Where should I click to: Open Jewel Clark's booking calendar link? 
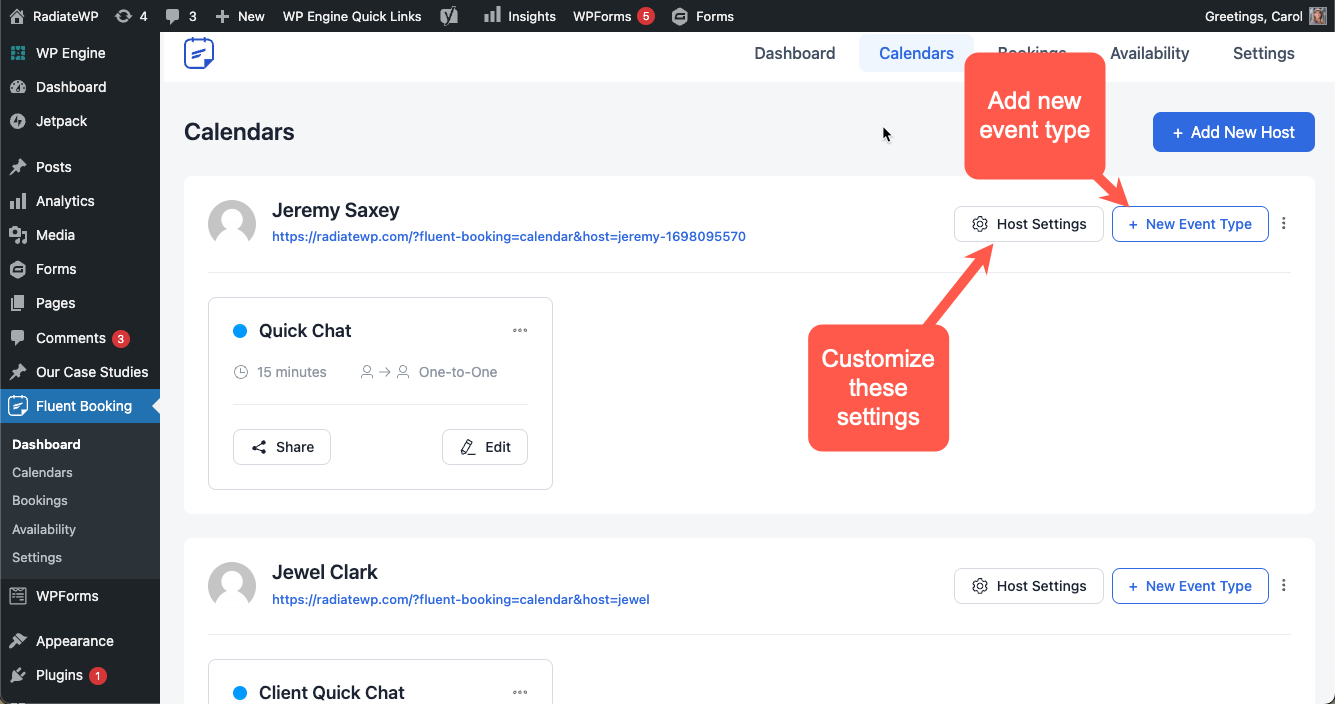pyautogui.click(x=461, y=600)
